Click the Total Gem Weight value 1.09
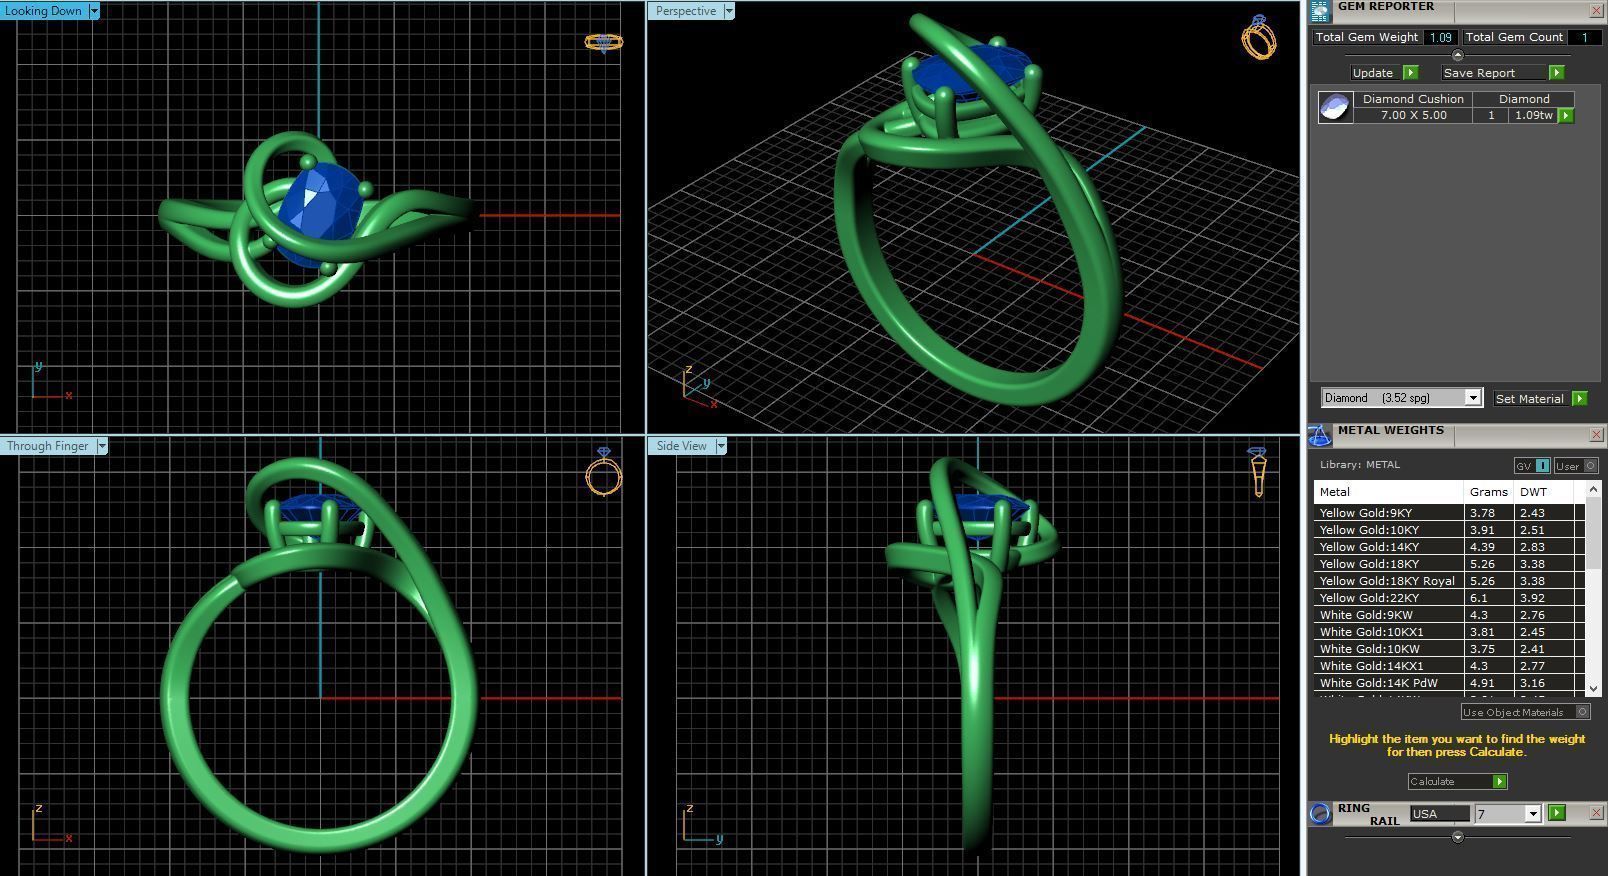Viewport: 1608px width, 876px height. [x=1440, y=37]
